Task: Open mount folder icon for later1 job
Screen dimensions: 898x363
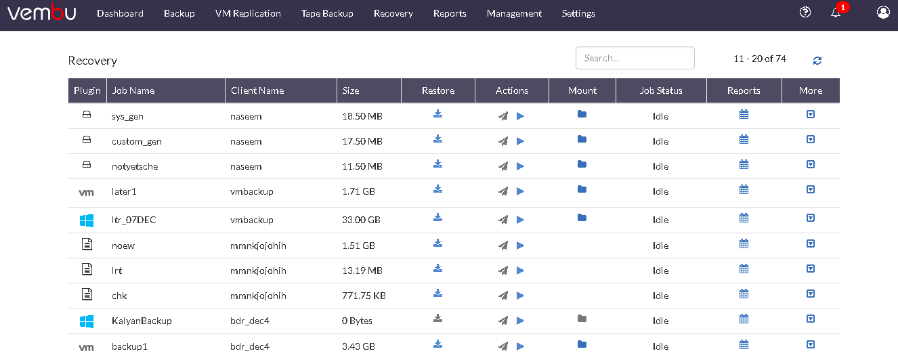Action: (582, 189)
